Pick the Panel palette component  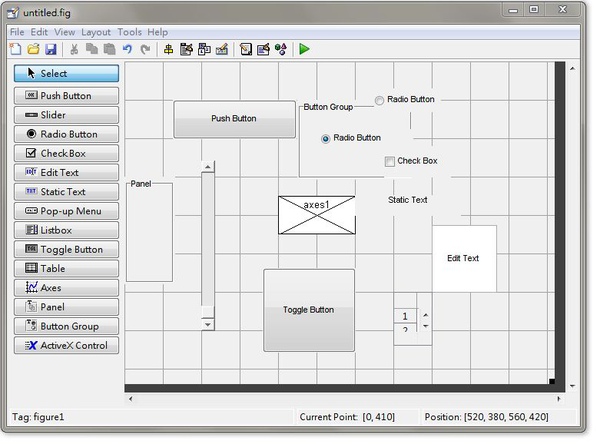pos(67,307)
